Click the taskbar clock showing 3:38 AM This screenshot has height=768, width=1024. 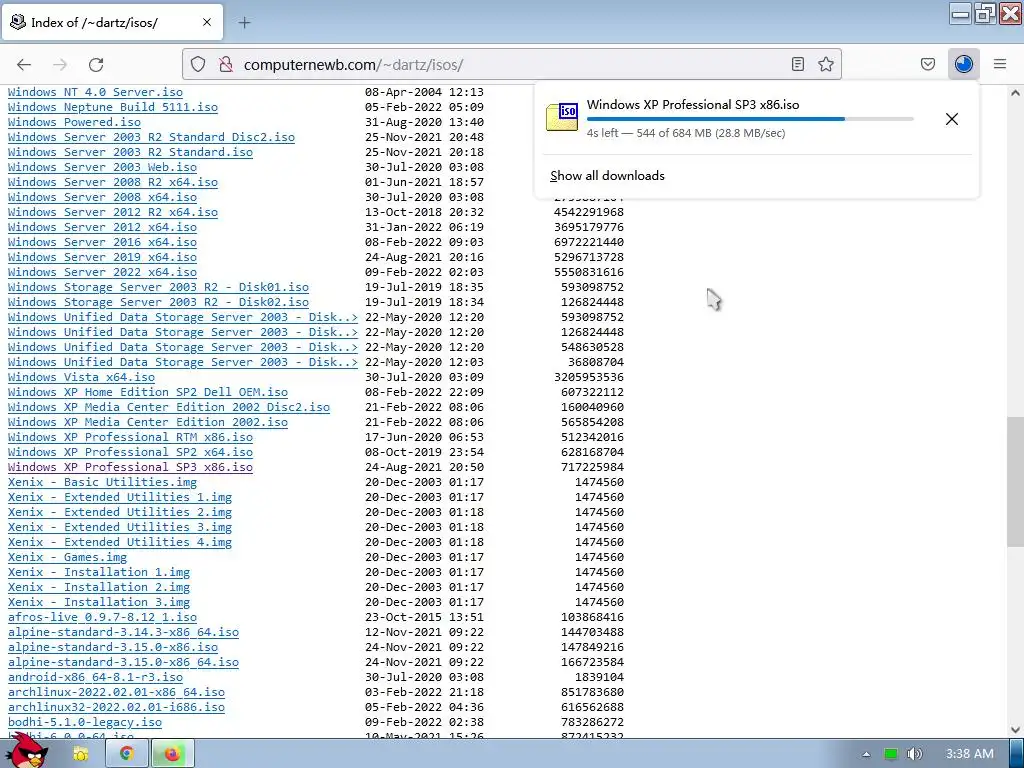(x=970, y=754)
